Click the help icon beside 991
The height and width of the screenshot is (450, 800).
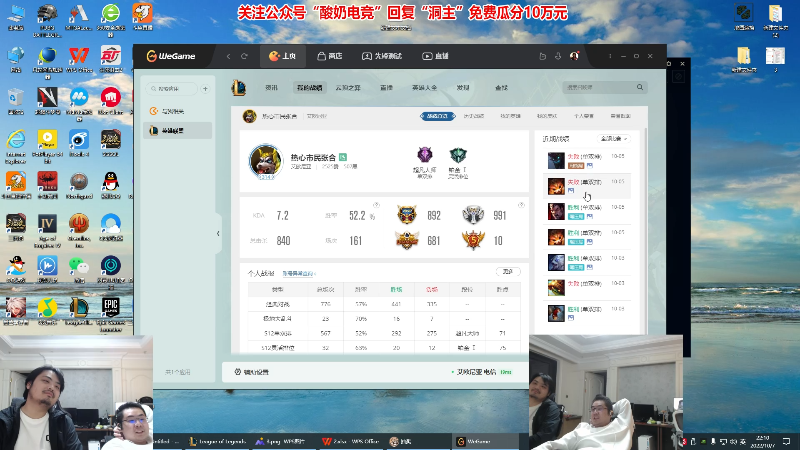click(521, 205)
